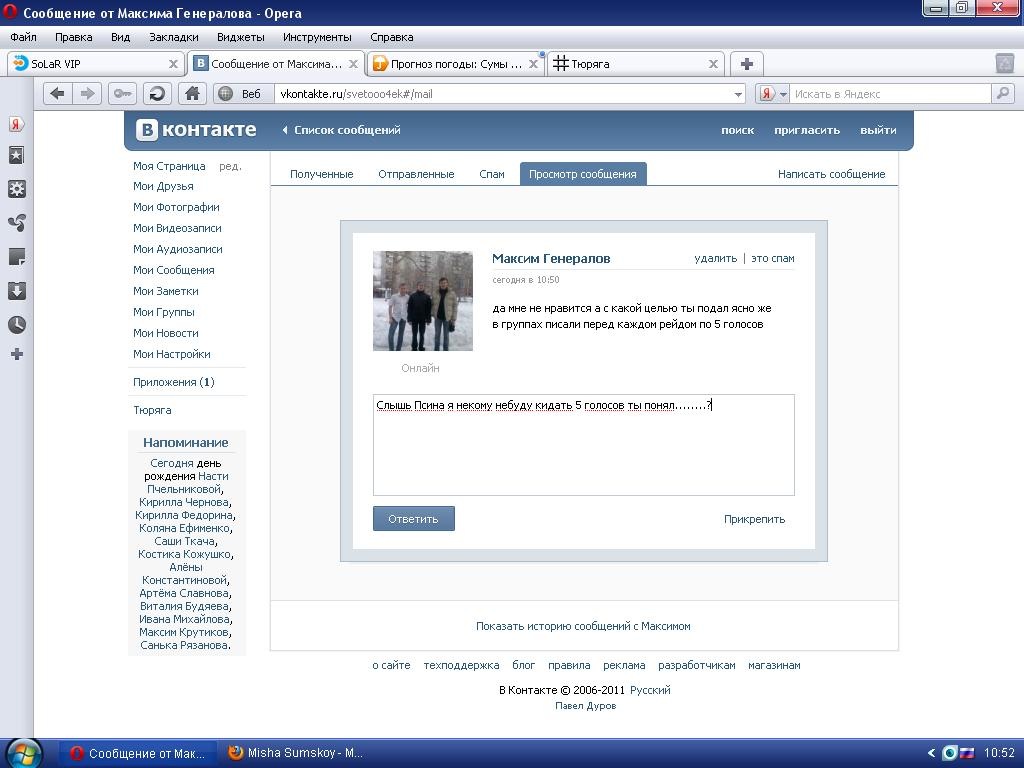Click поиск in the VK header

(737, 130)
